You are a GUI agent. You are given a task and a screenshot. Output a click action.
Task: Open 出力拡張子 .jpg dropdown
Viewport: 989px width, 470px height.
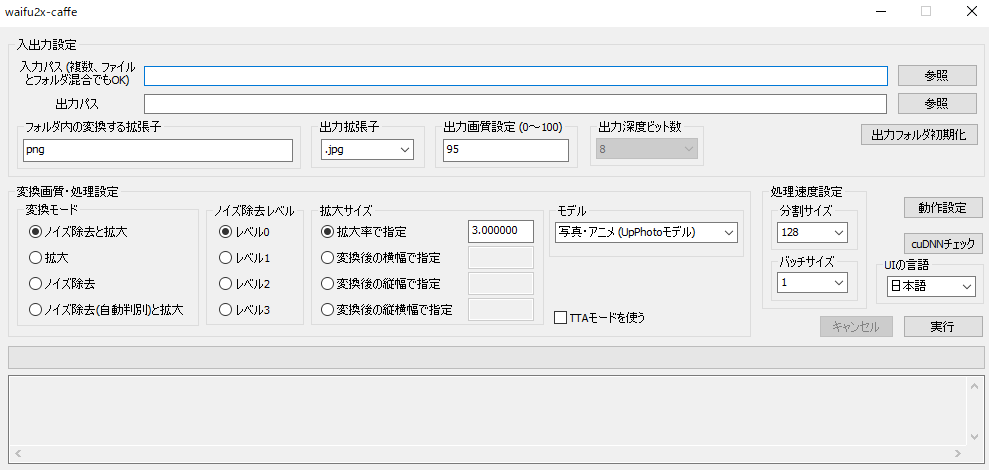click(x=367, y=150)
